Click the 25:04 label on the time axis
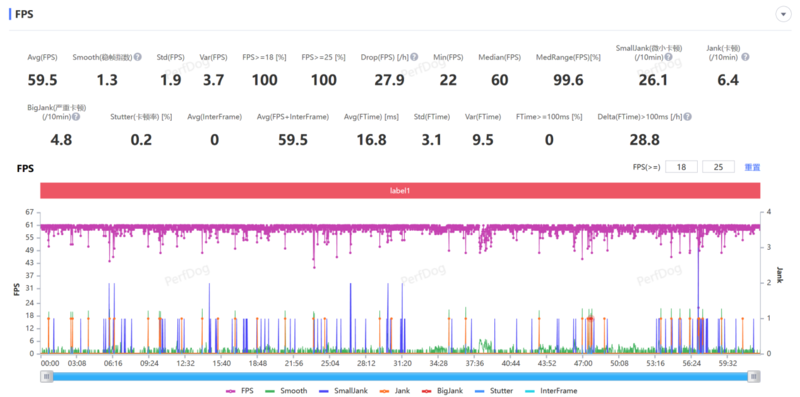The width and height of the screenshot is (800, 397). (x=330, y=363)
